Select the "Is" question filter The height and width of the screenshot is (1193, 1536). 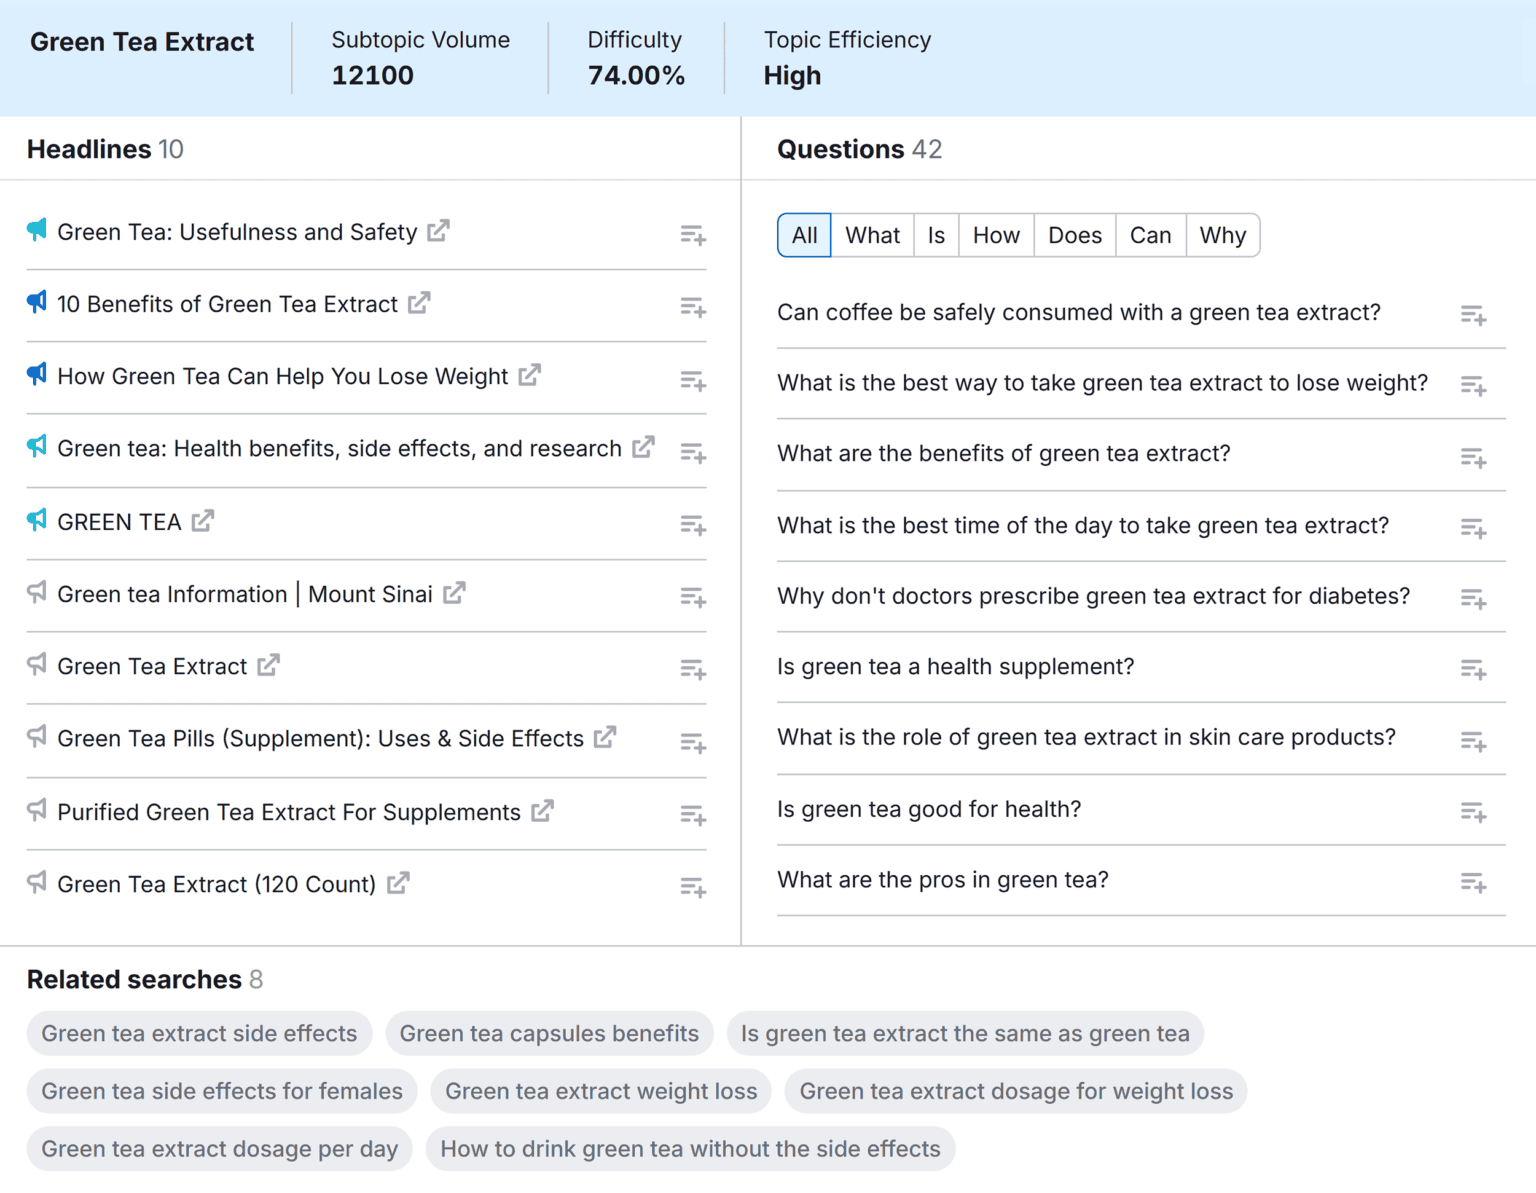click(936, 235)
